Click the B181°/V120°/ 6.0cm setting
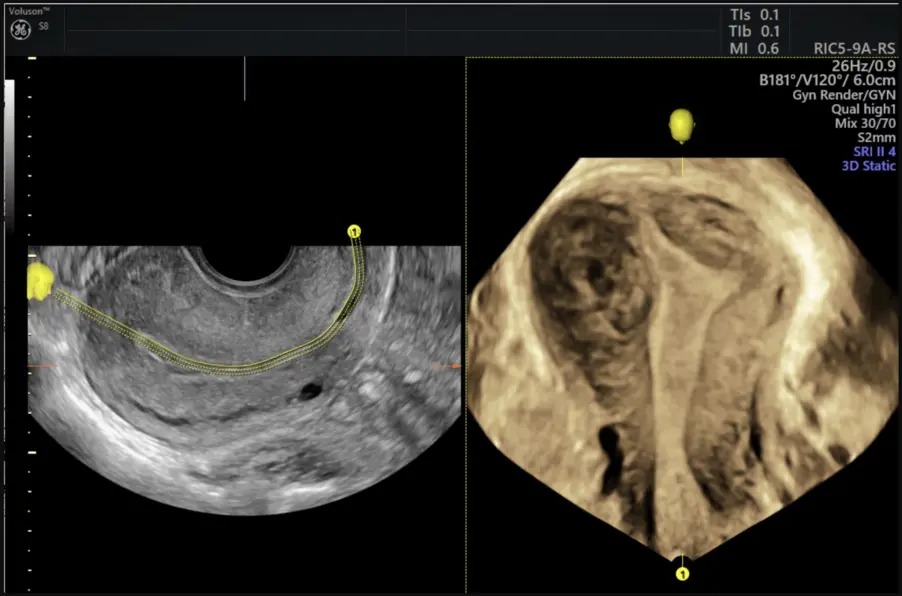Image resolution: width=902 pixels, height=596 pixels. (827, 80)
